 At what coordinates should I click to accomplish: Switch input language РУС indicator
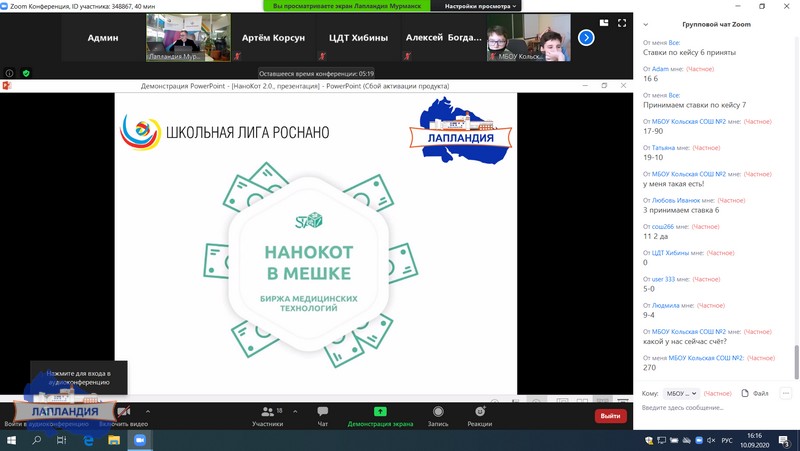point(727,440)
